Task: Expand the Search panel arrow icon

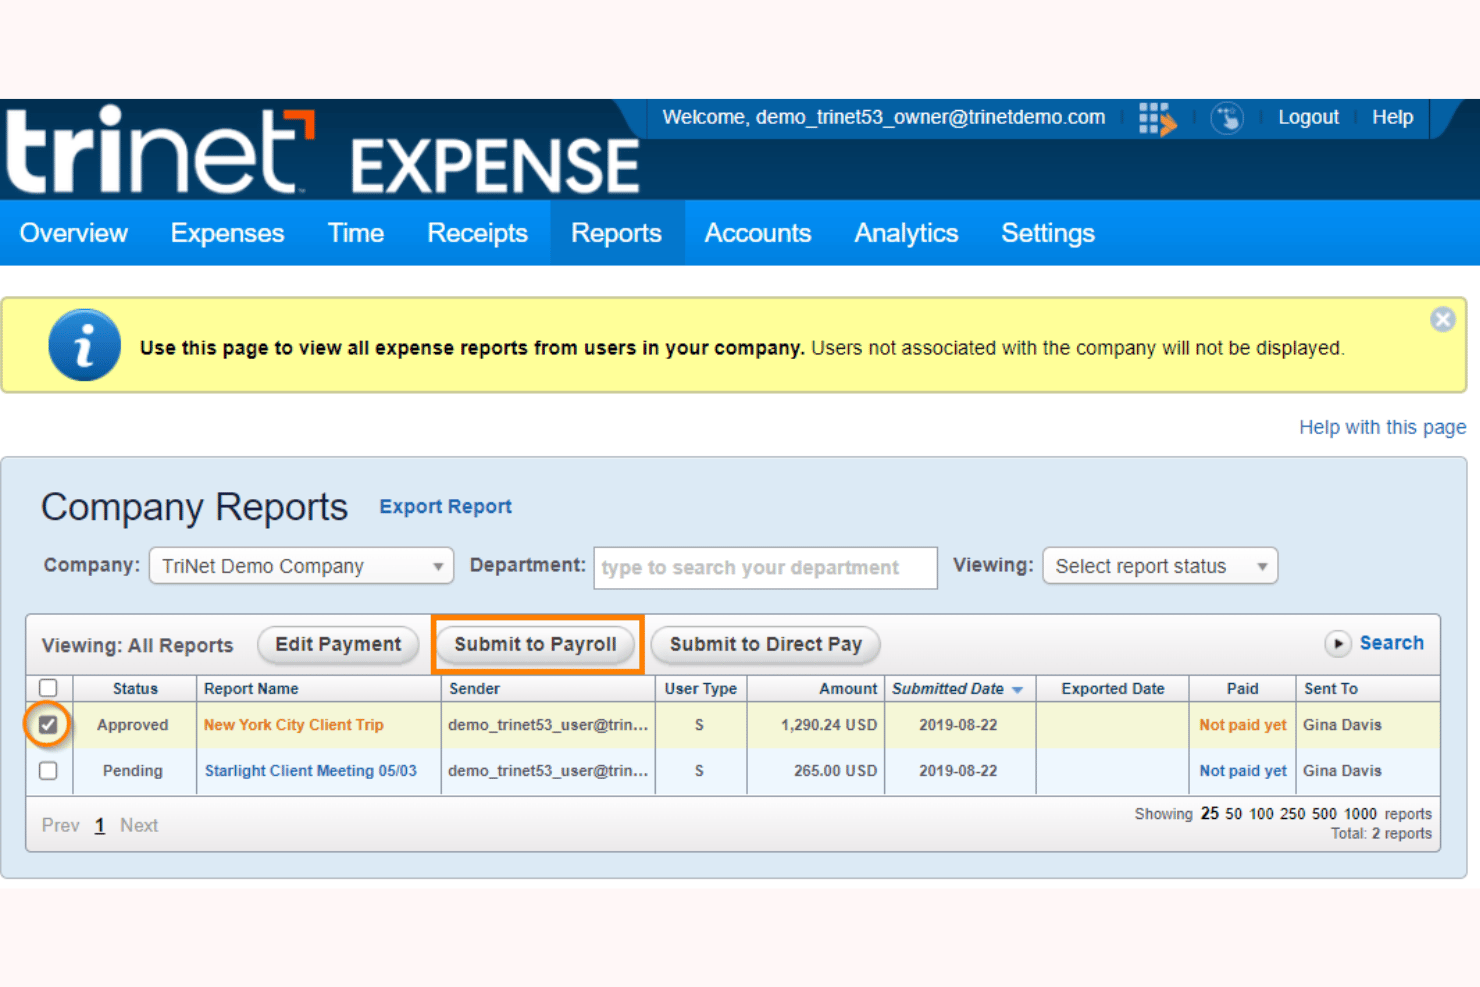Action: tap(1338, 643)
